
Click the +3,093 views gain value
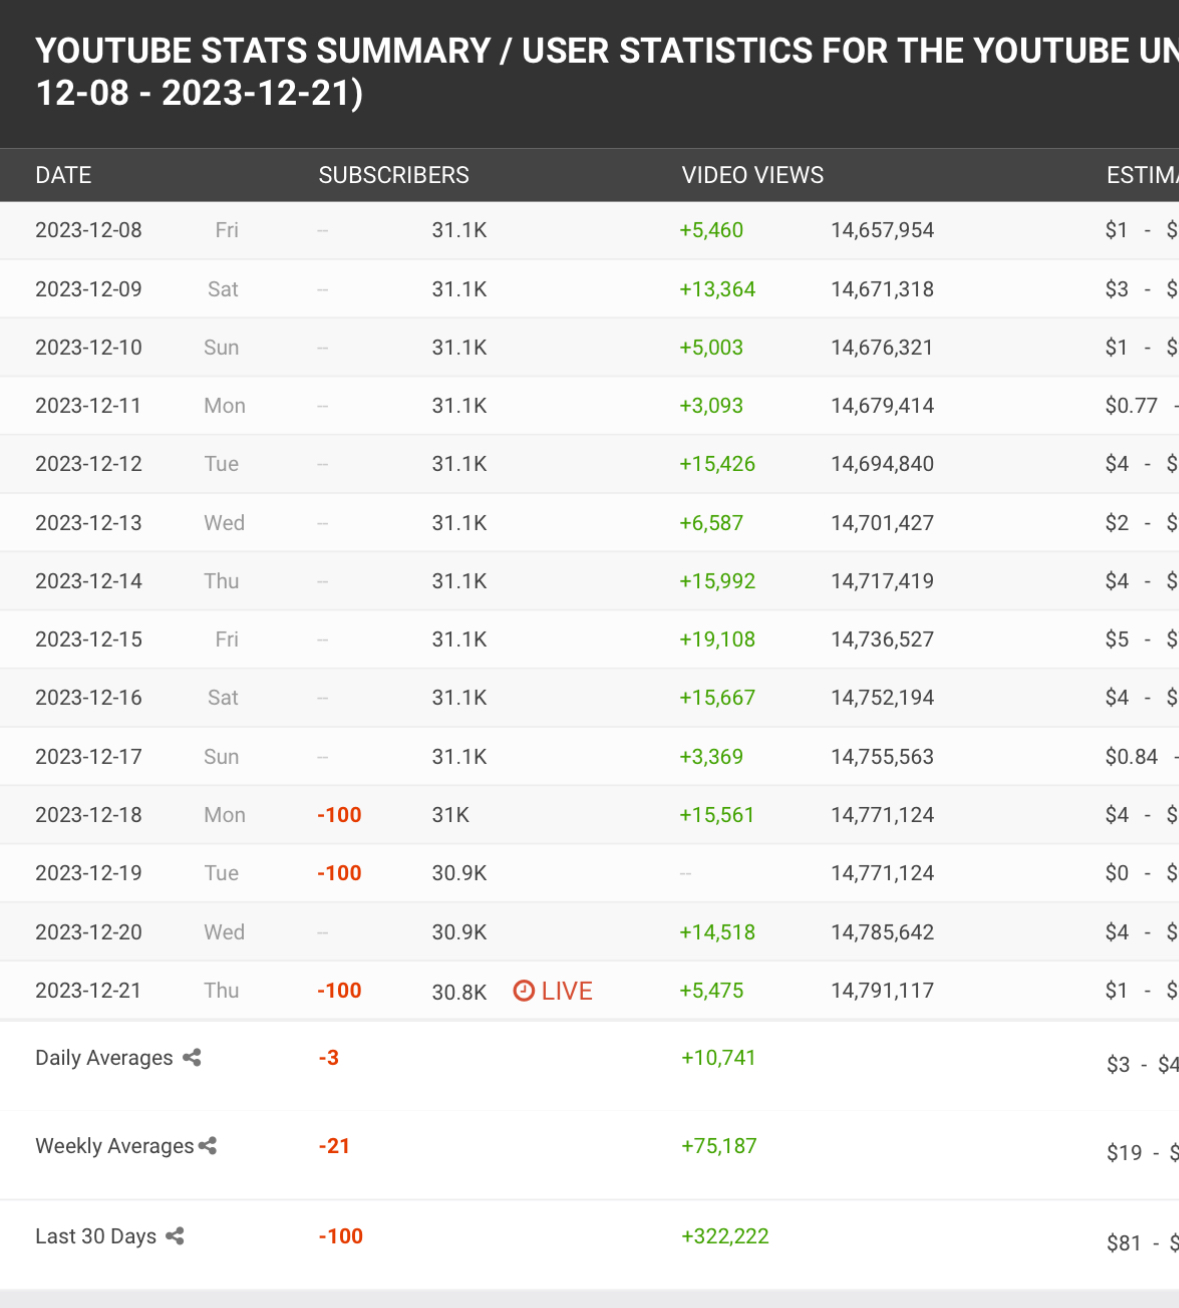[711, 405]
